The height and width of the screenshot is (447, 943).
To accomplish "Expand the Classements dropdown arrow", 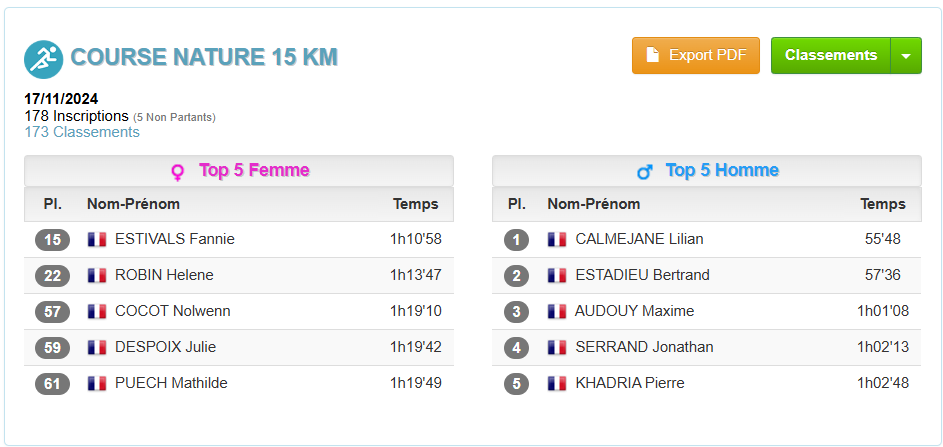I will [906, 55].
